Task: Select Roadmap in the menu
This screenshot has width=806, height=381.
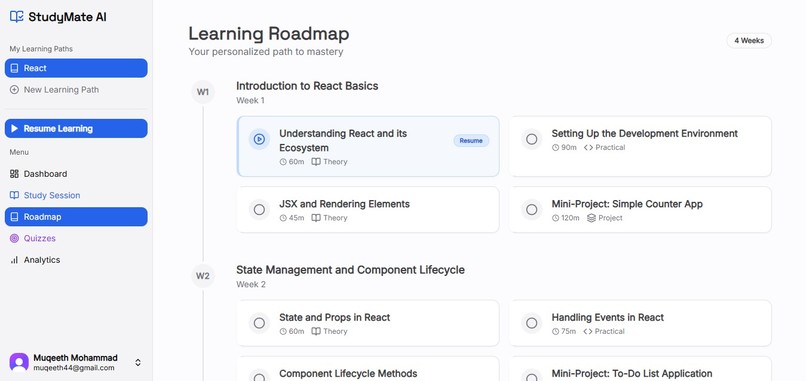Action: (x=76, y=217)
